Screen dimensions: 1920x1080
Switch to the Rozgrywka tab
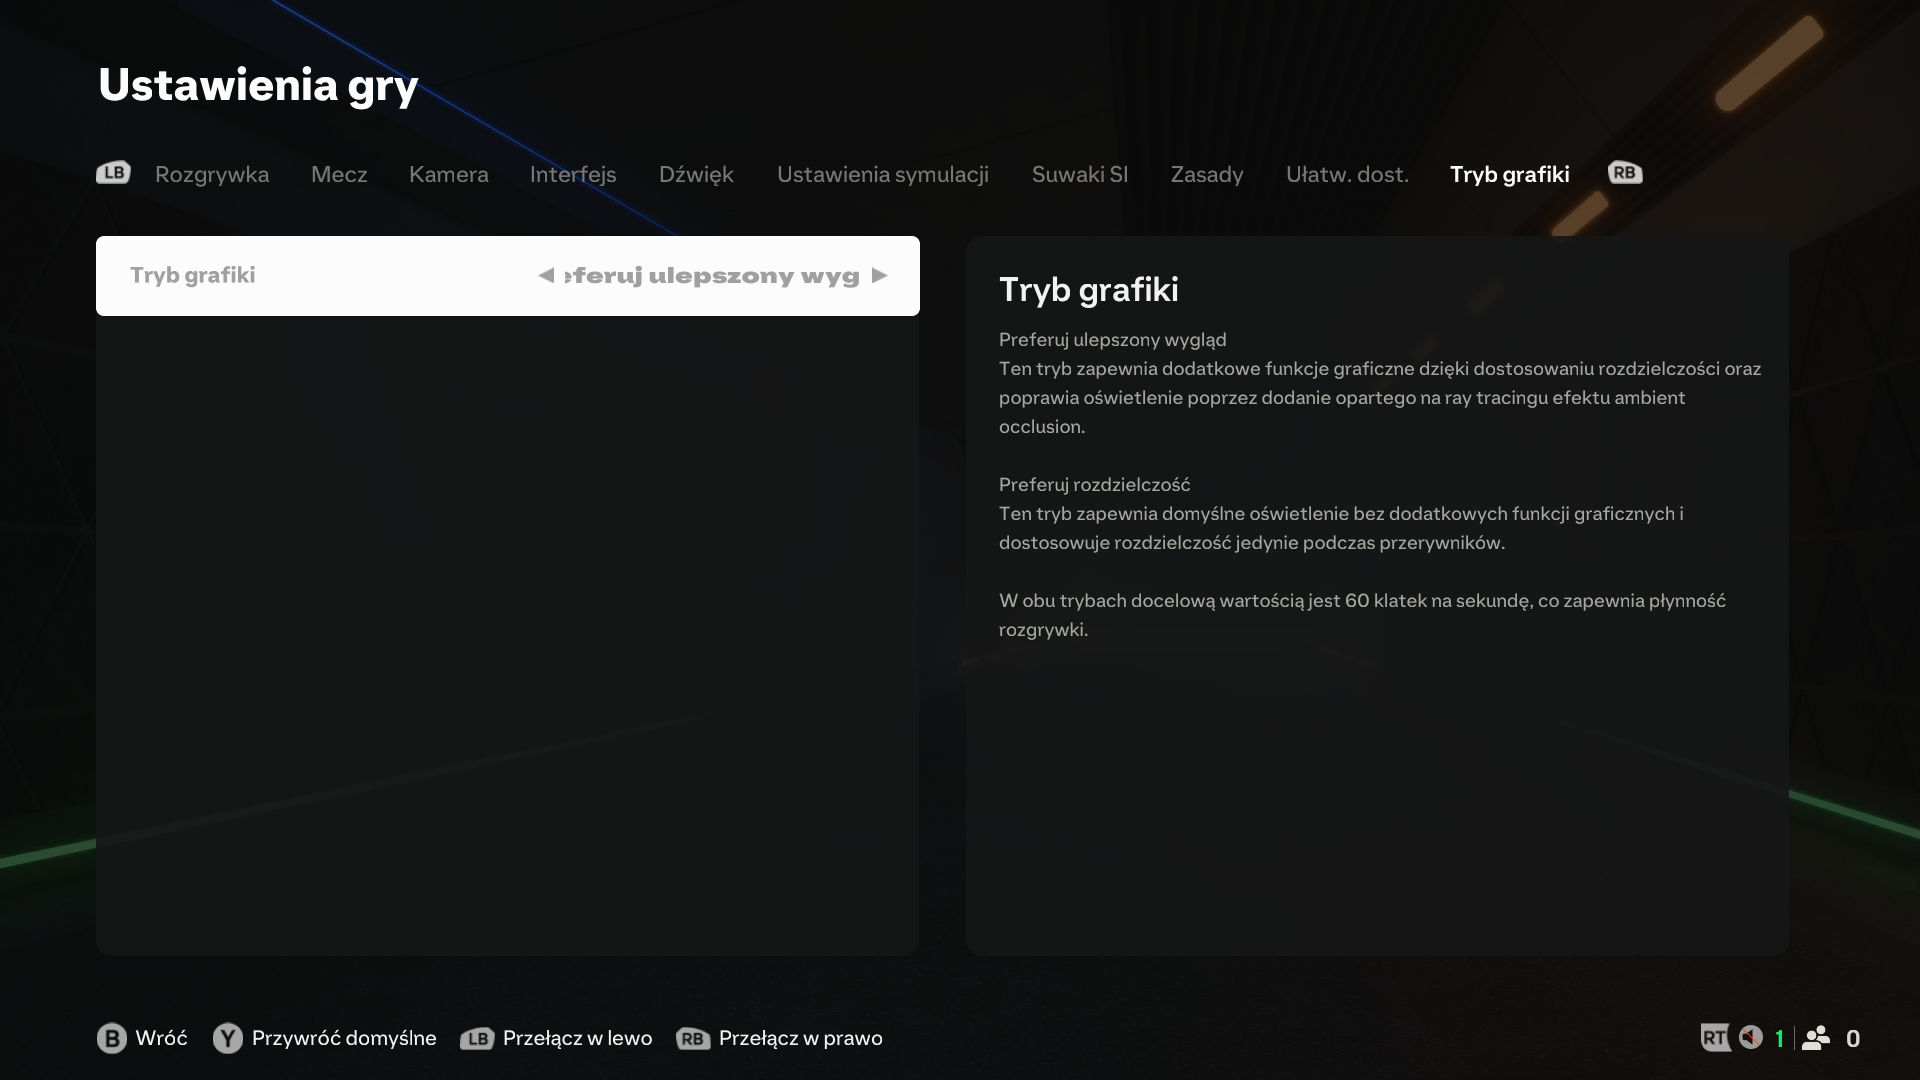coord(212,174)
